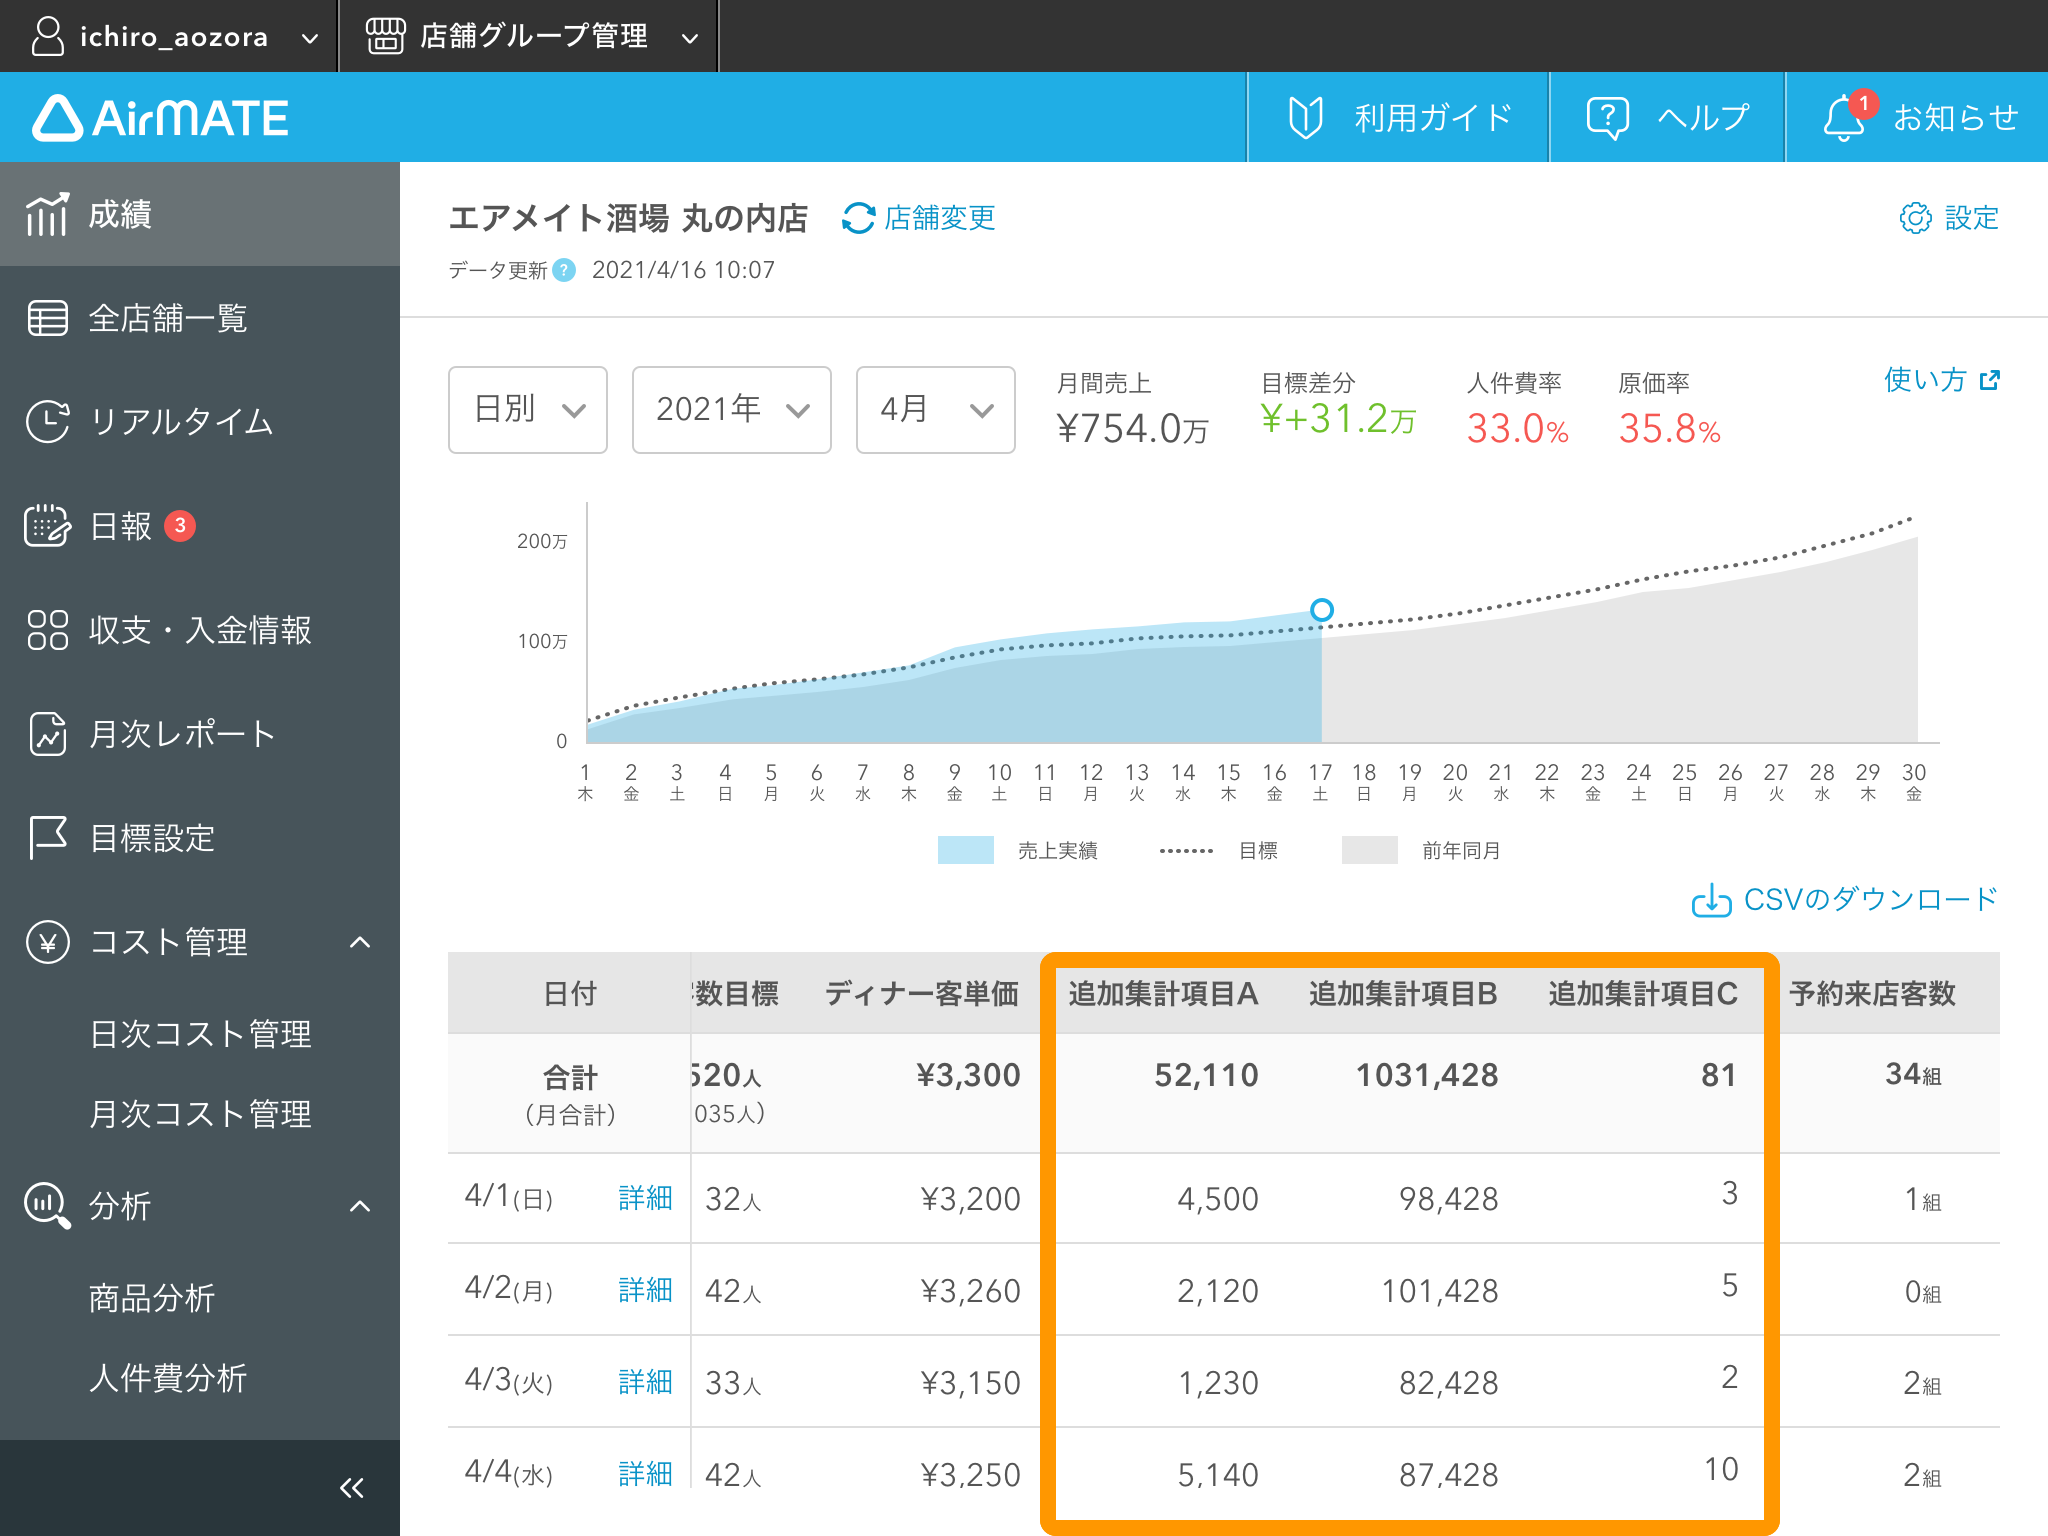Open 詳細 for 4/3
The image size is (2048, 1536).
click(x=645, y=1382)
